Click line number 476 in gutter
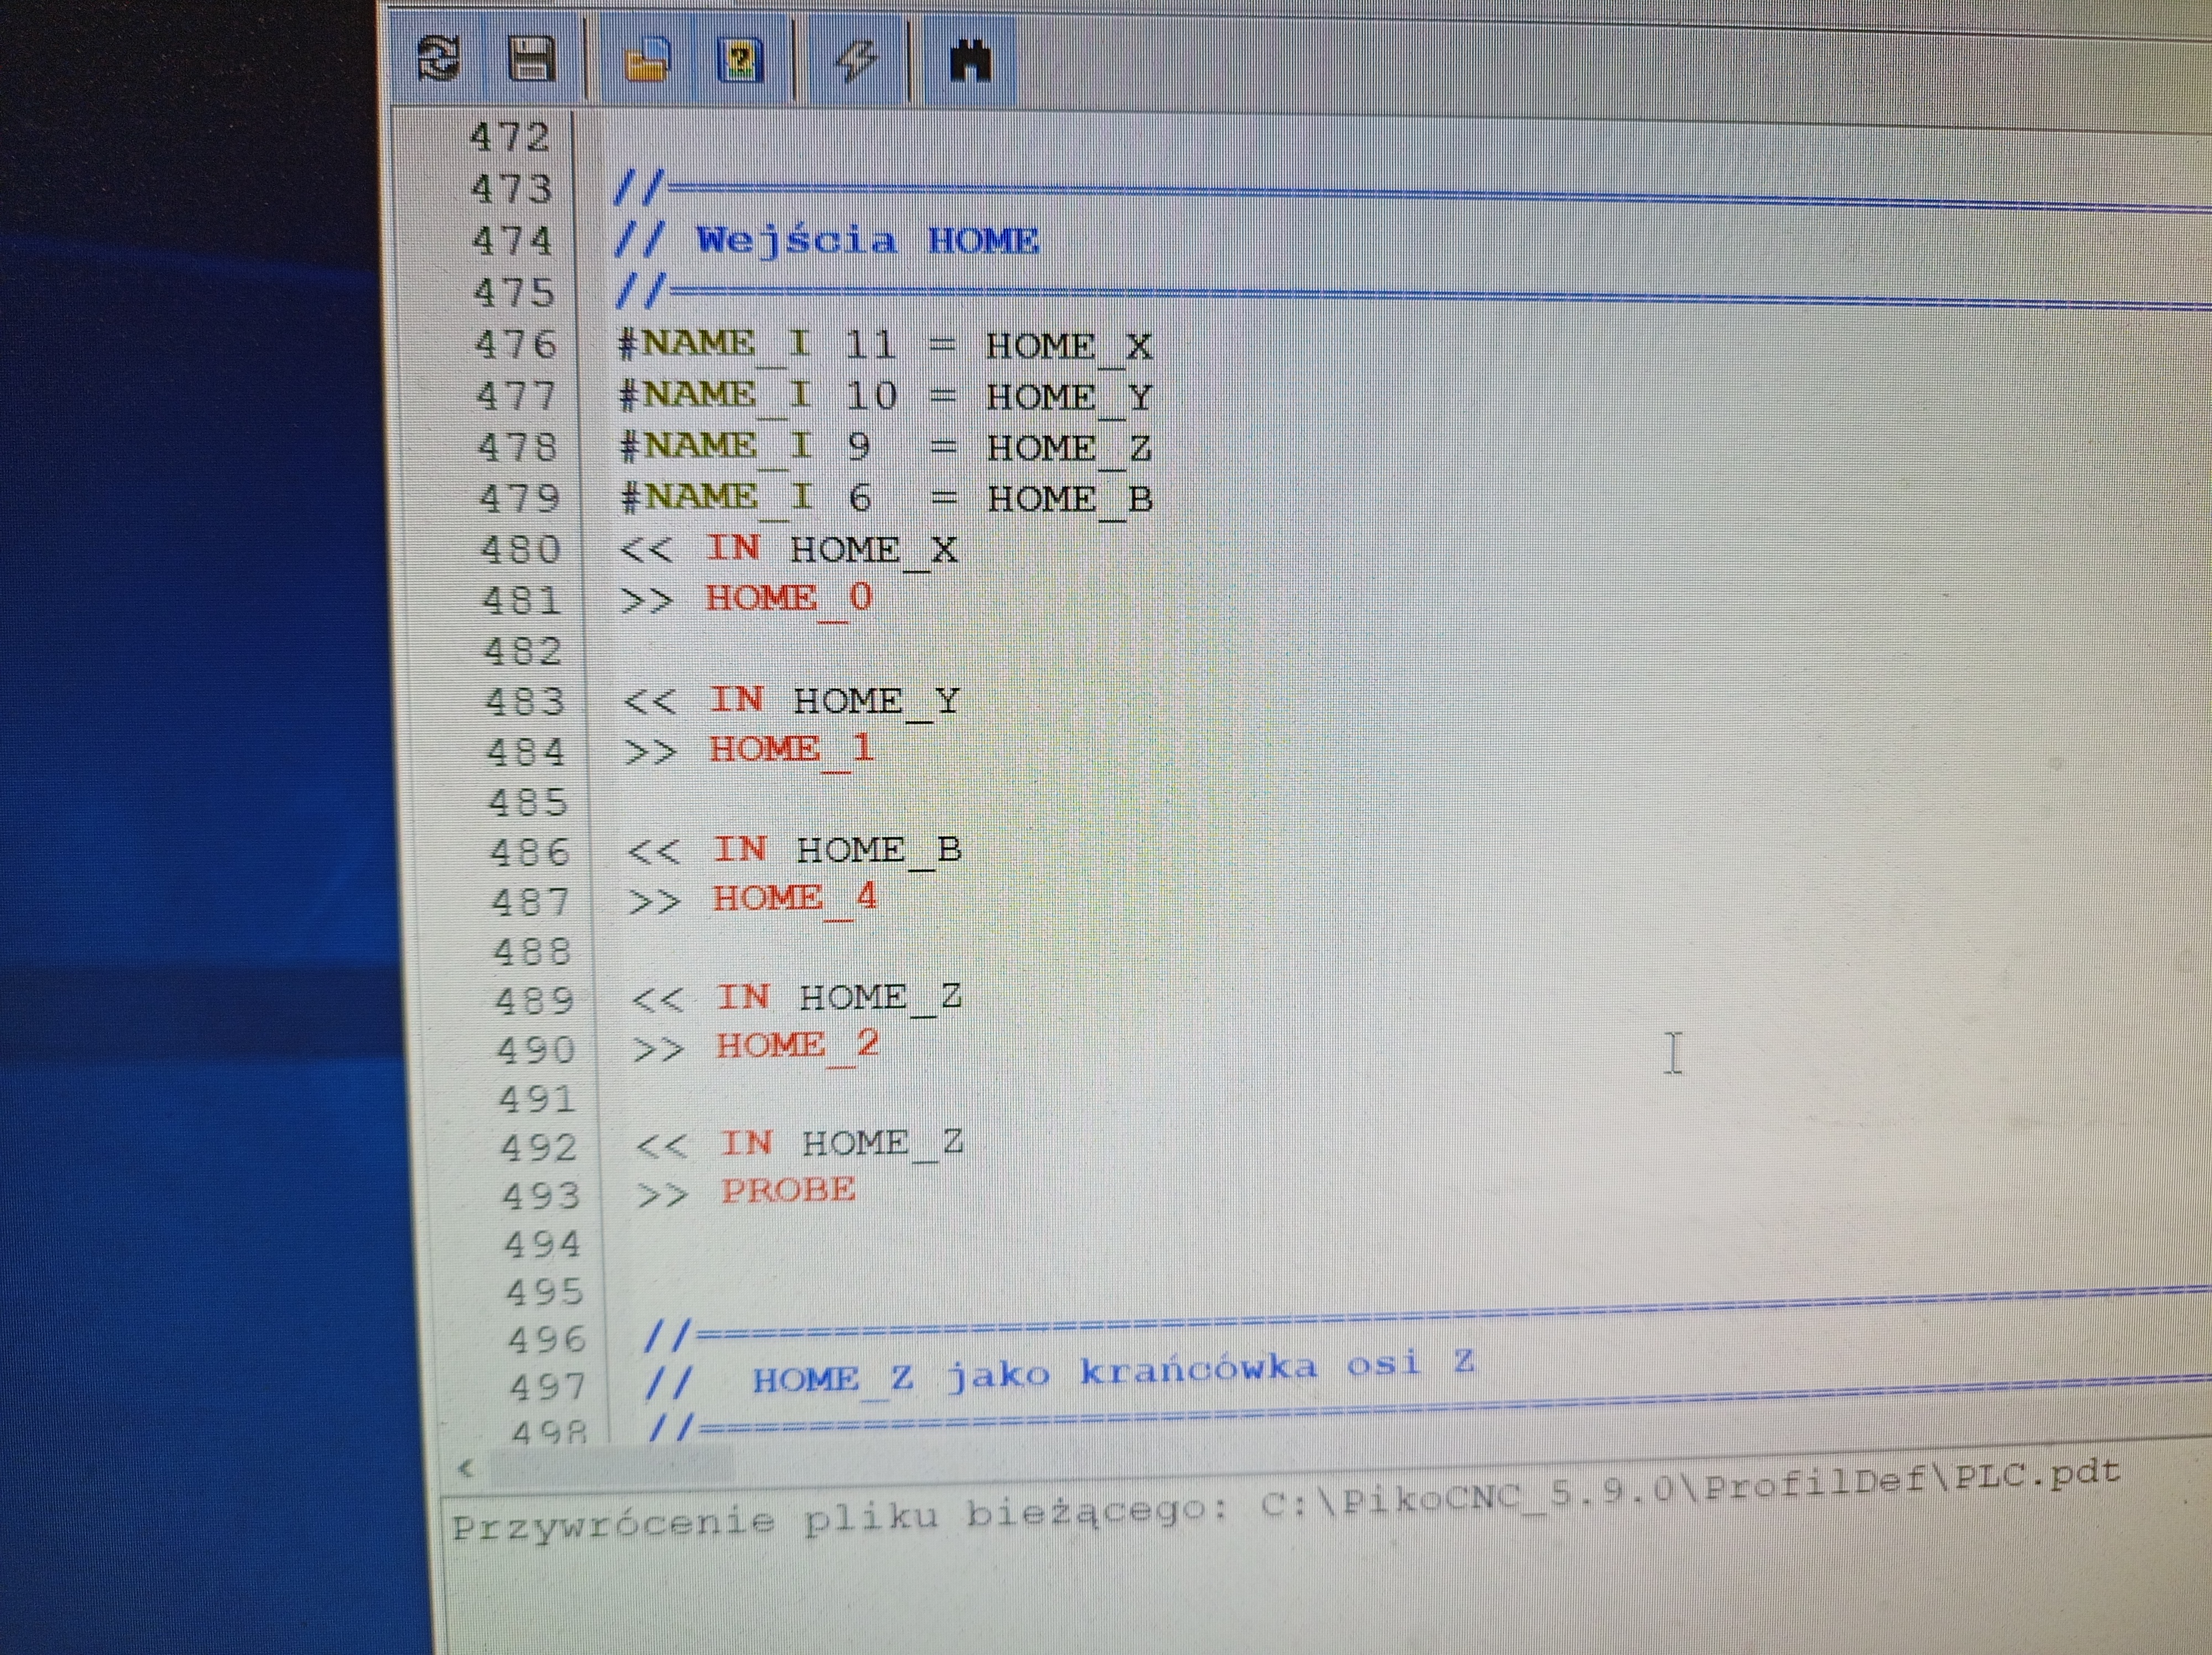Image resolution: width=2212 pixels, height=1655 pixels. point(515,345)
